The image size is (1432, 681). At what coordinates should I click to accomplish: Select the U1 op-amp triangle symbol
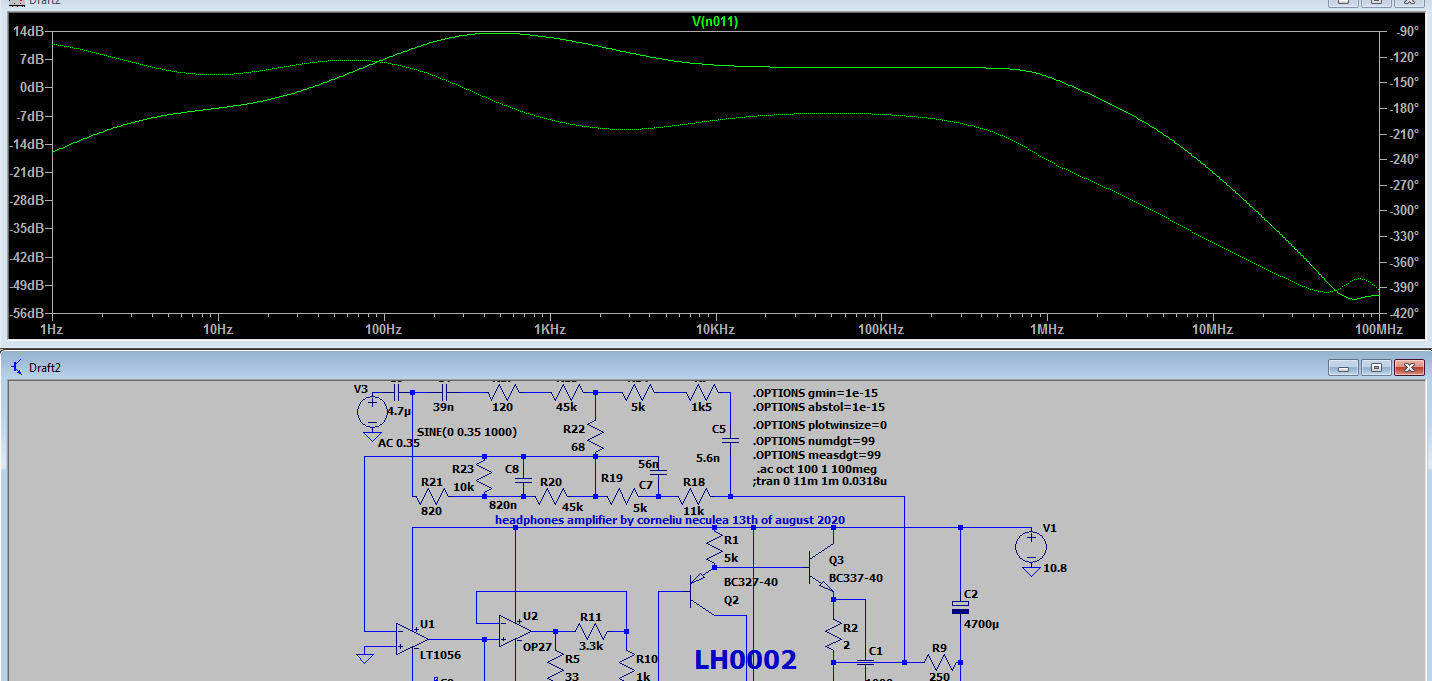pyautogui.click(x=412, y=639)
